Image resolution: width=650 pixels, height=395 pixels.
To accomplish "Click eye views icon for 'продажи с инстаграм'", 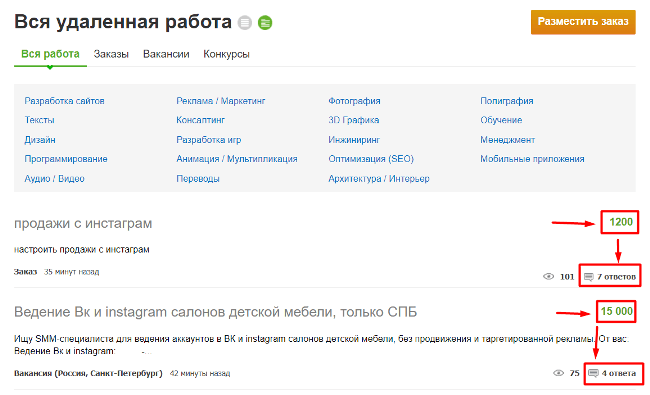I will [548, 276].
